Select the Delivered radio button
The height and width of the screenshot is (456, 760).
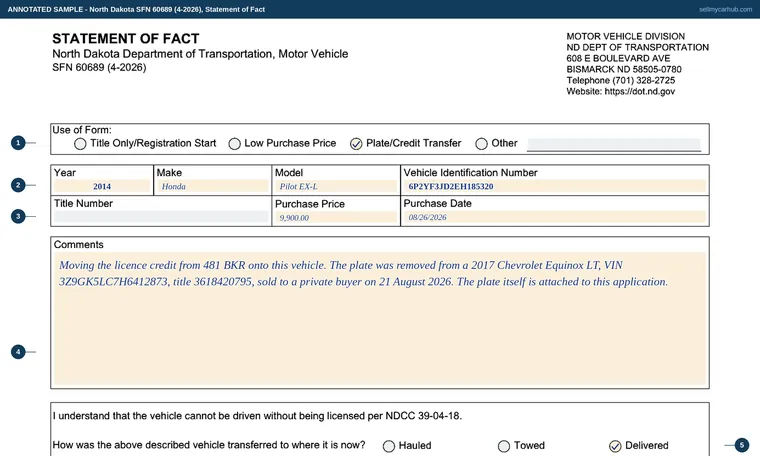(615, 446)
